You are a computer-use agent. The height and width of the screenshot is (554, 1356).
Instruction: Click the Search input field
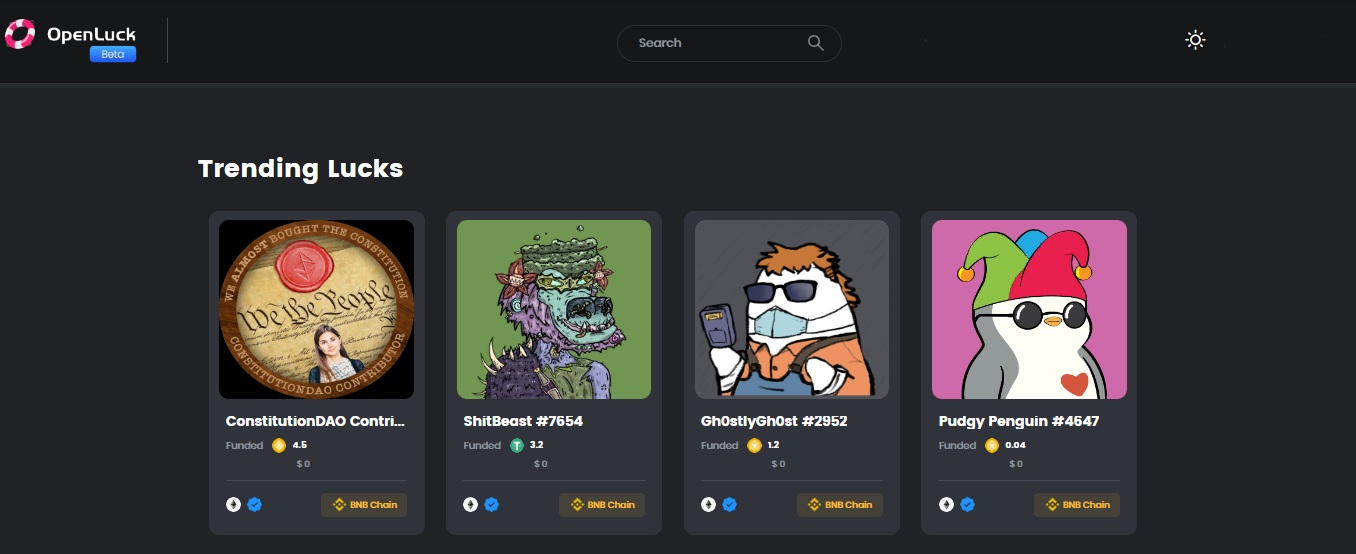(715, 43)
